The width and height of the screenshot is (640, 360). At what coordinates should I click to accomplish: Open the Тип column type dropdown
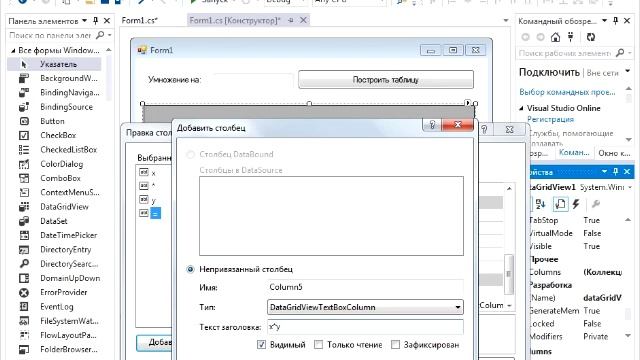coord(458,307)
